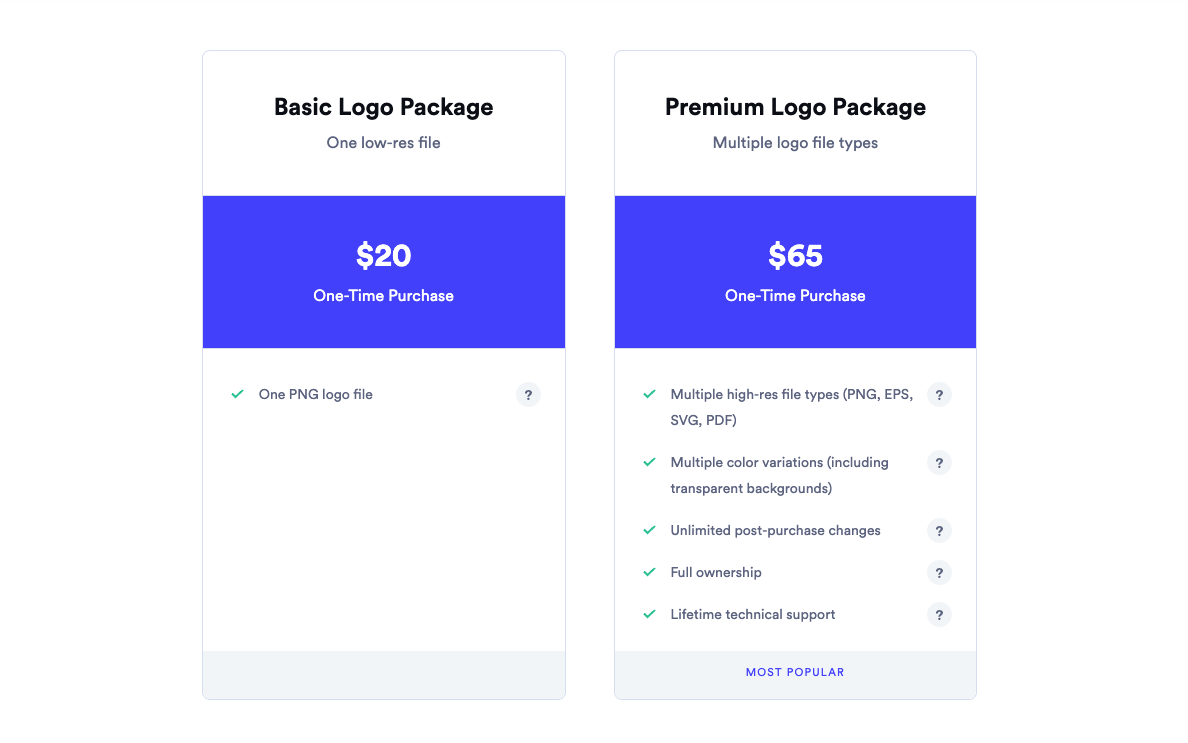The width and height of the screenshot is (1188, 743).
Task: Open help for Multiple high-res file types
Action: [x=939, y=395]
